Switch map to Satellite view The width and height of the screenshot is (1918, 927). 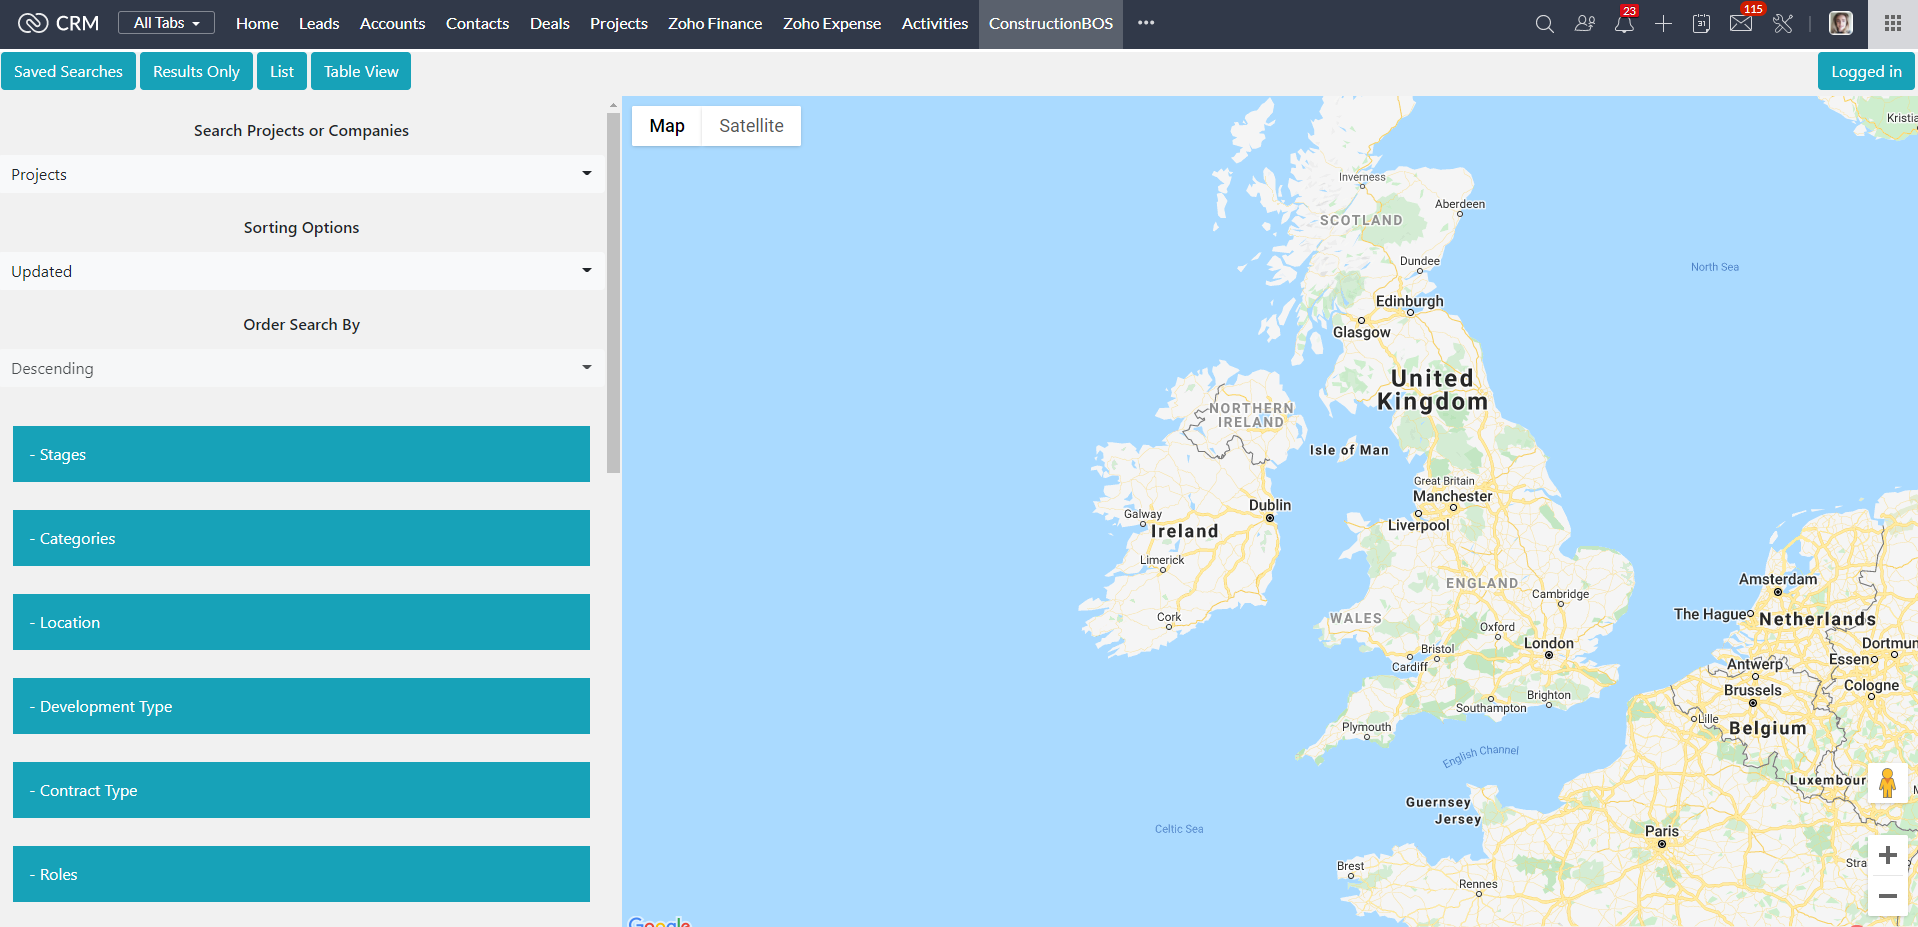pos(751,126)
